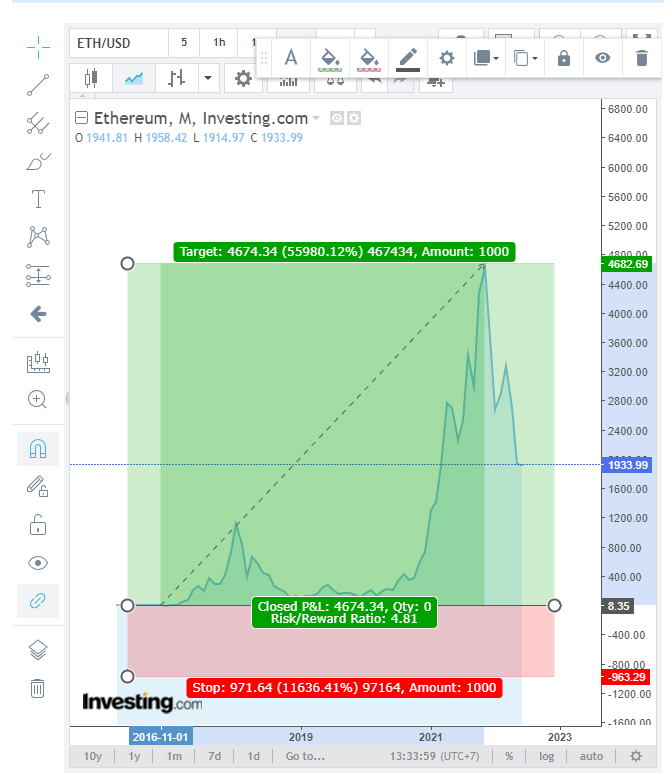Select the 7d time range

click(215, 756)
